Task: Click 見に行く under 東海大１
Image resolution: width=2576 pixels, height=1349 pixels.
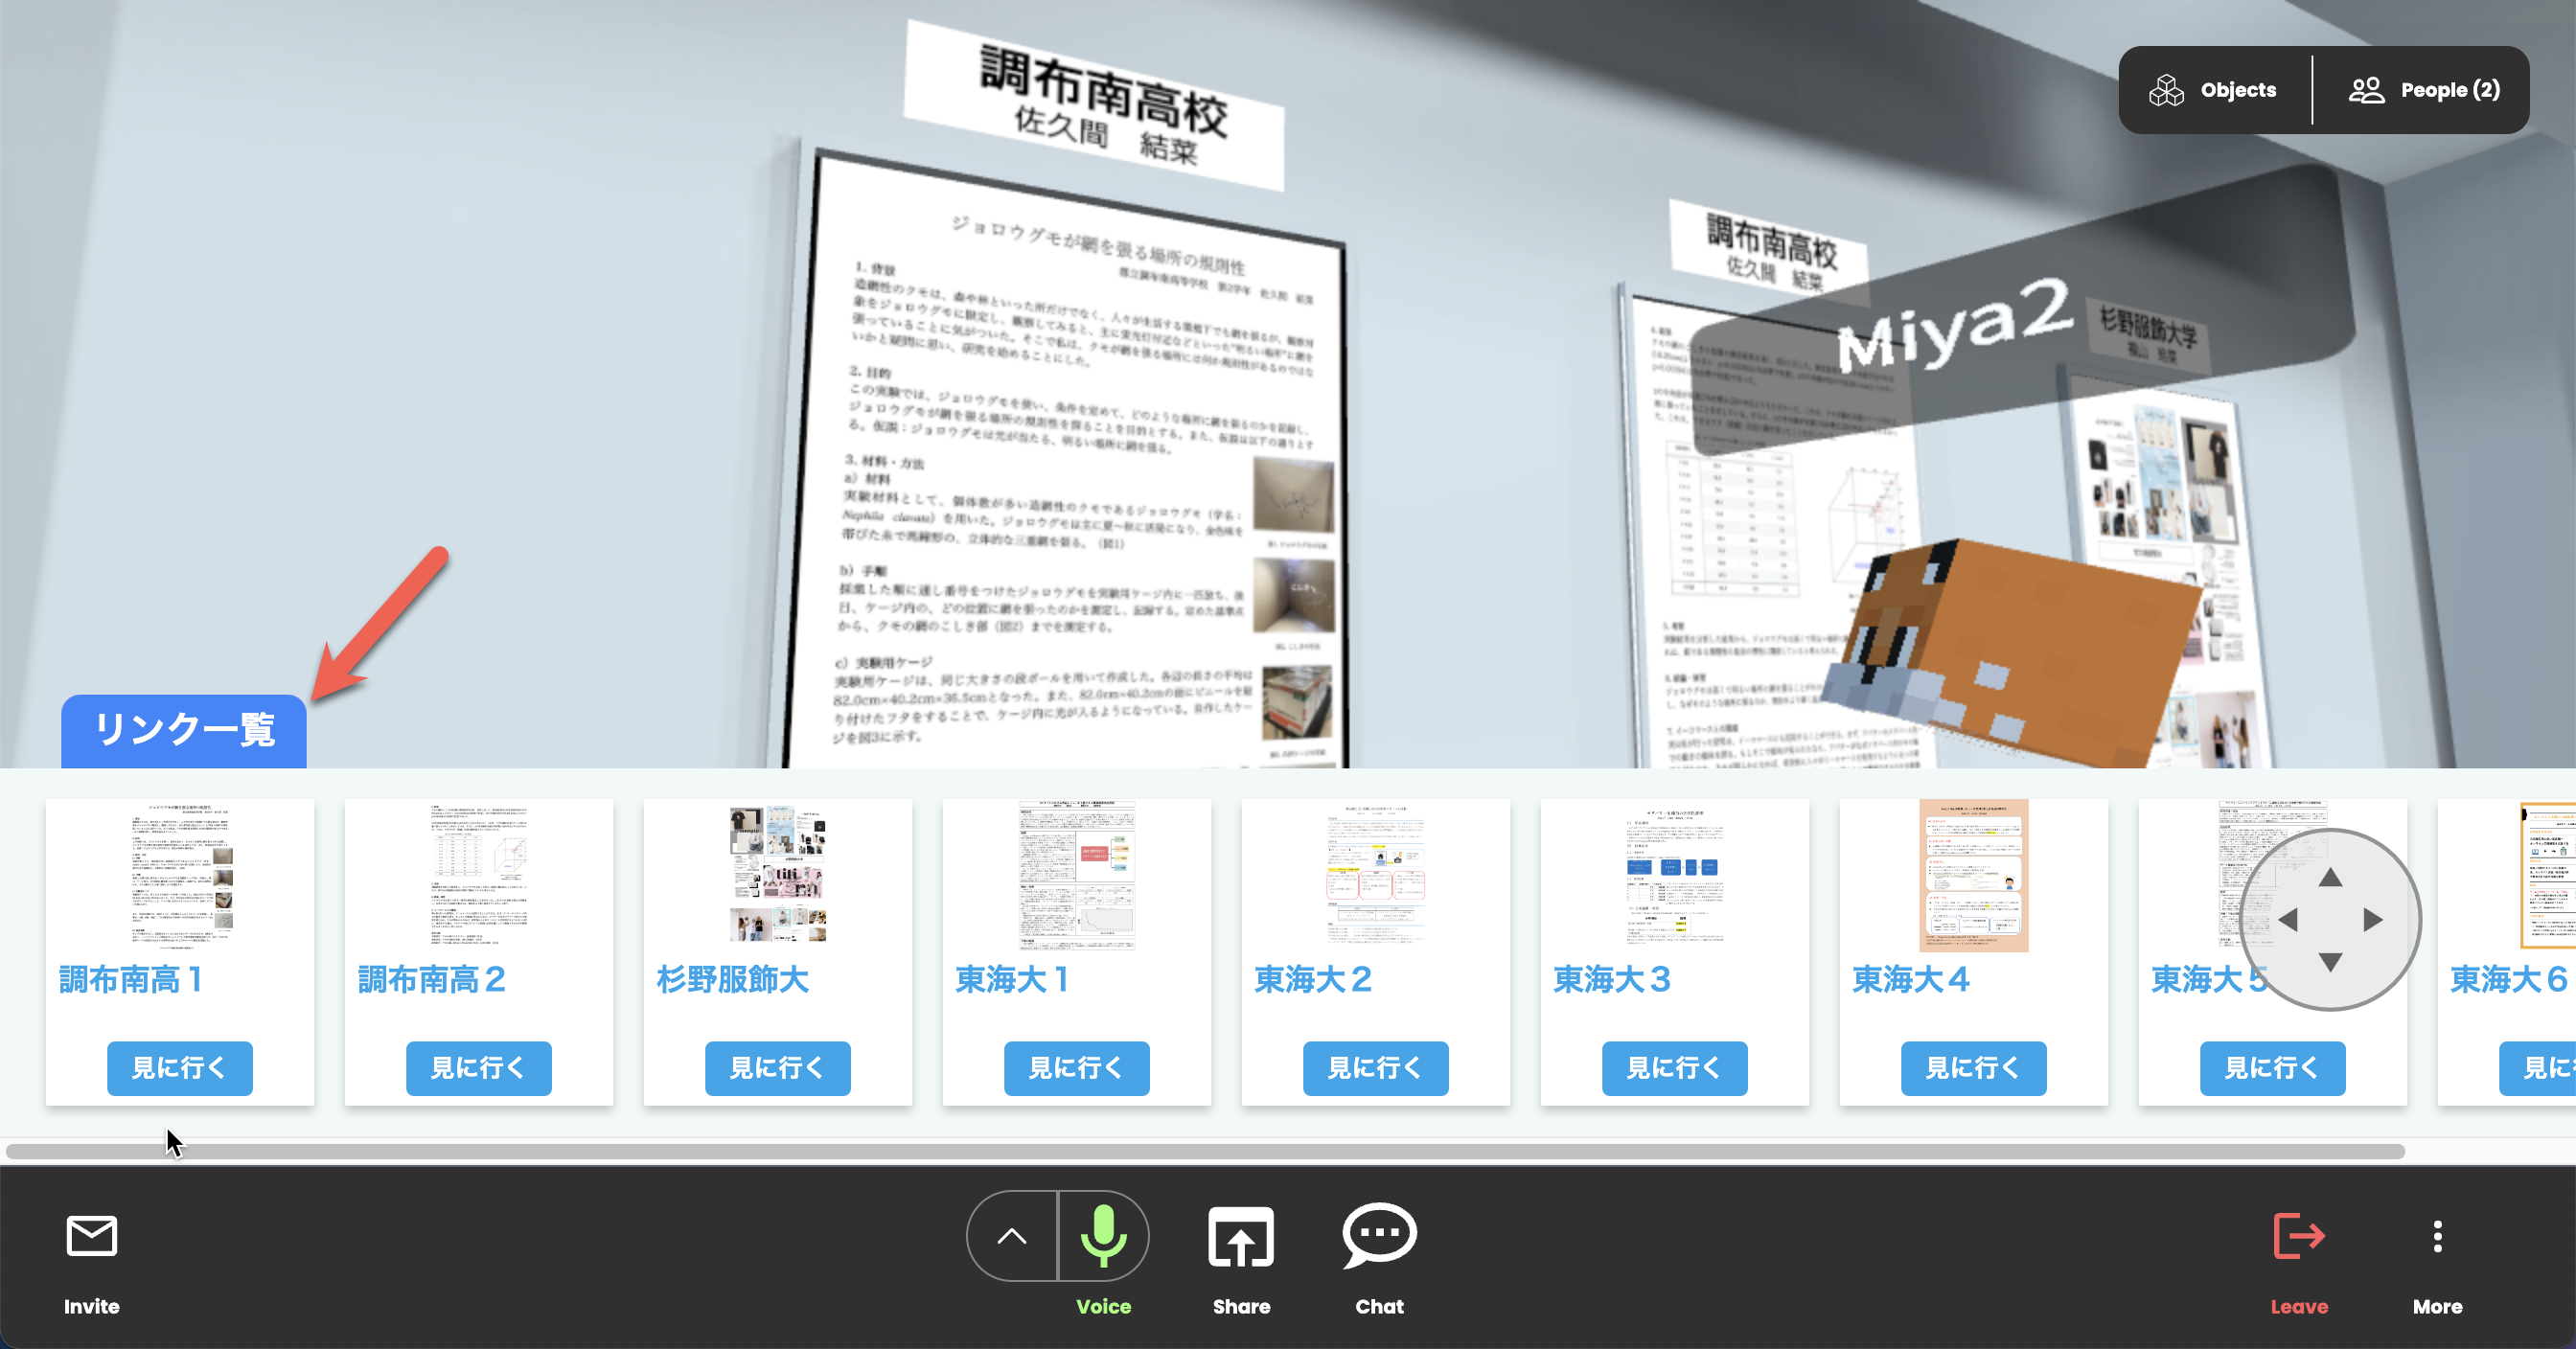Action: pyautogui.click(x=1077, y=1068)
